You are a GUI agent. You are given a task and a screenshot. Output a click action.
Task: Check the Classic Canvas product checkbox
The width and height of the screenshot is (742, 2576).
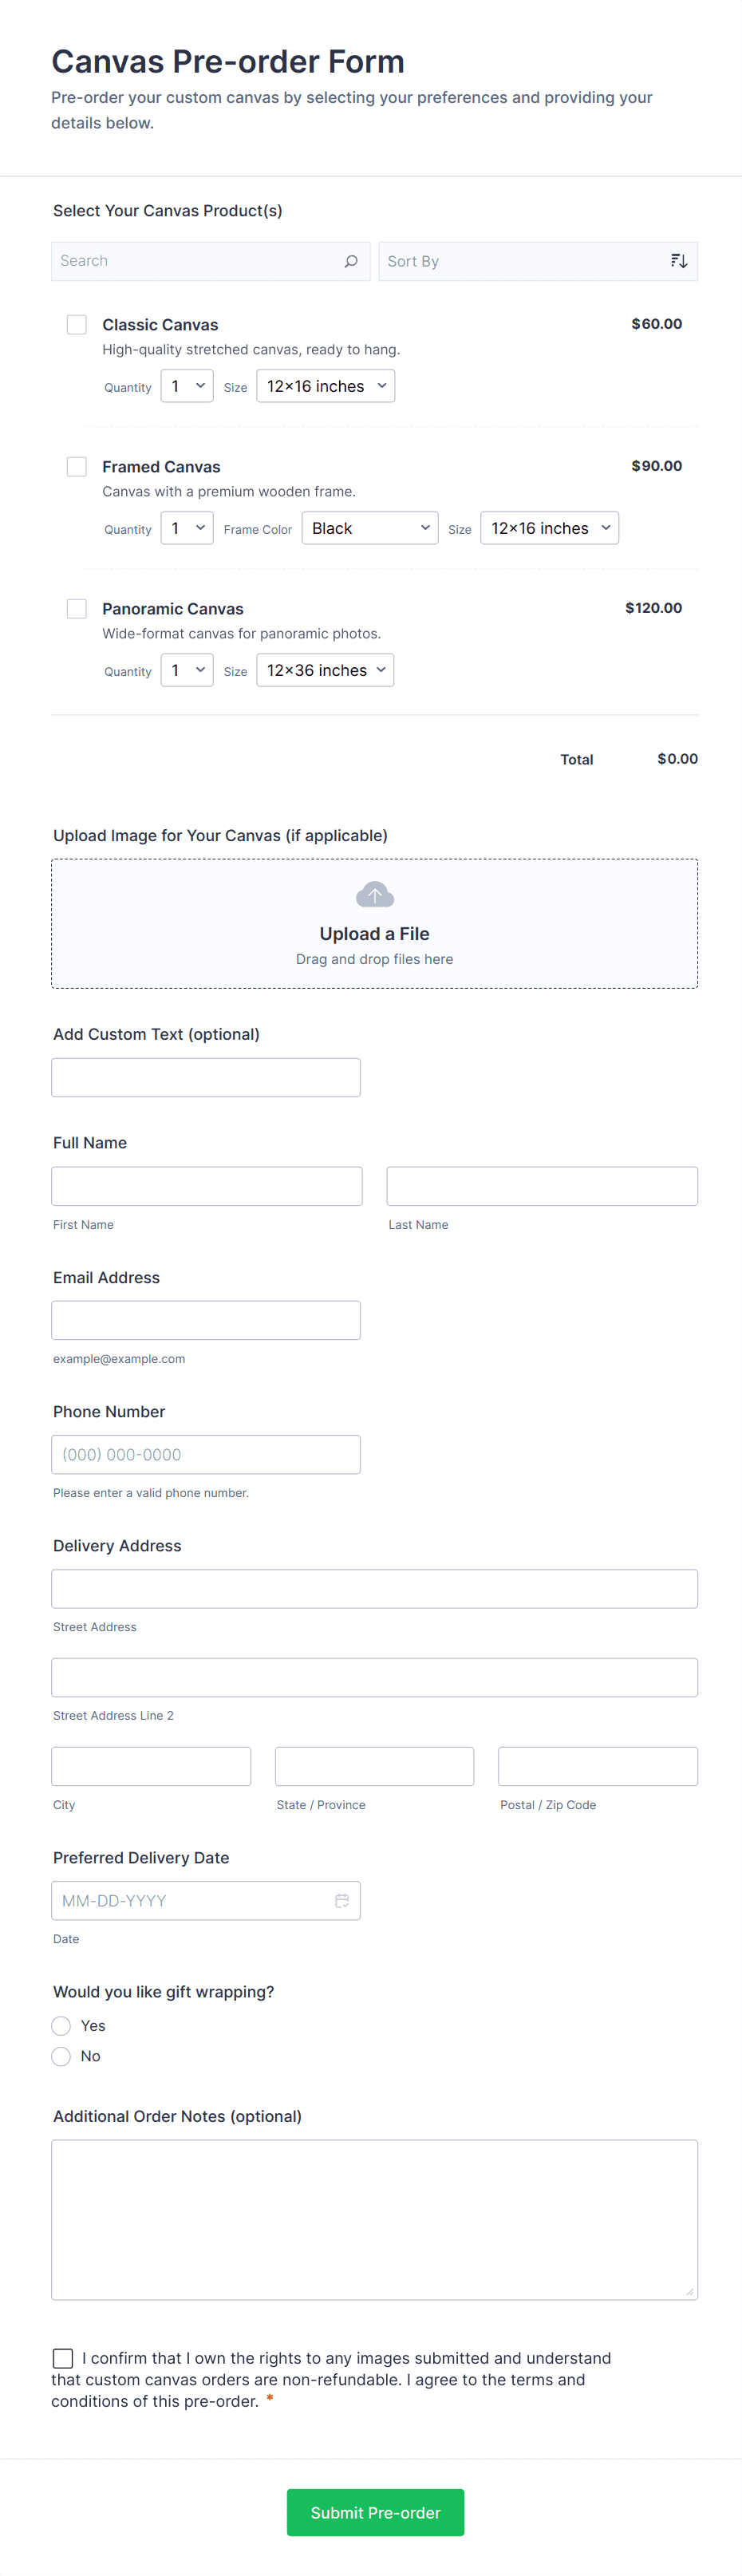pos(77,325)
